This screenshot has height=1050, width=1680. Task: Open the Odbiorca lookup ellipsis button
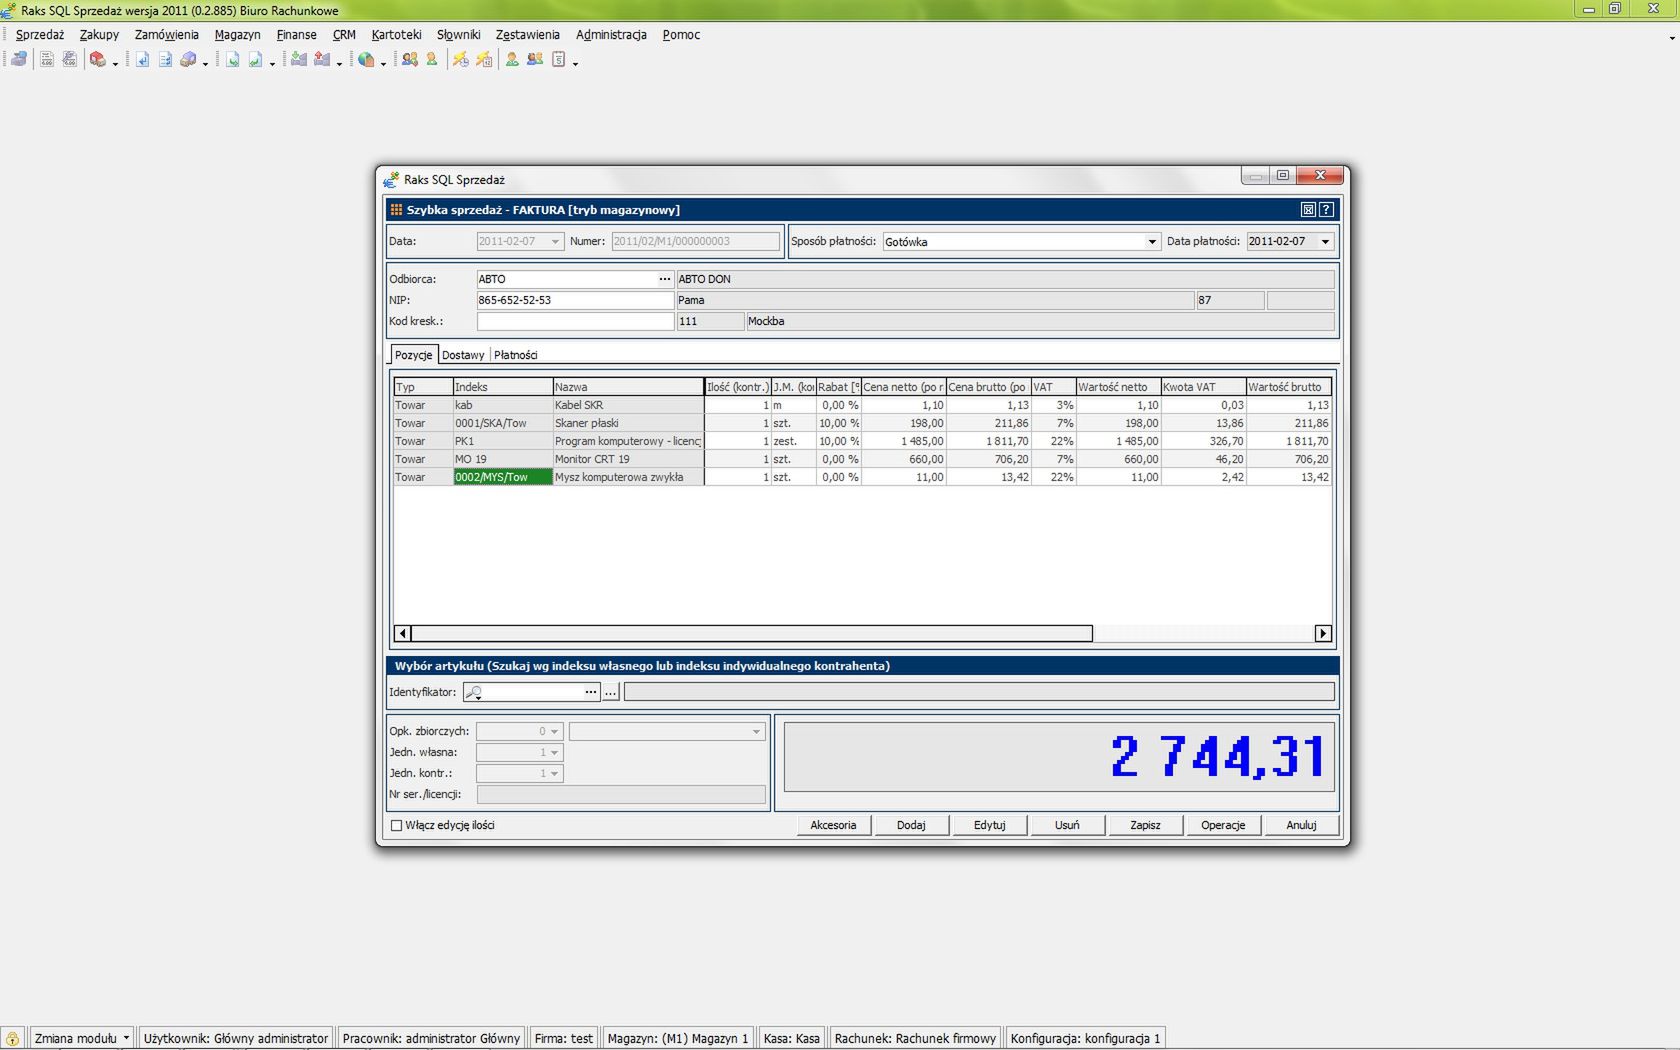pos(664,279)
